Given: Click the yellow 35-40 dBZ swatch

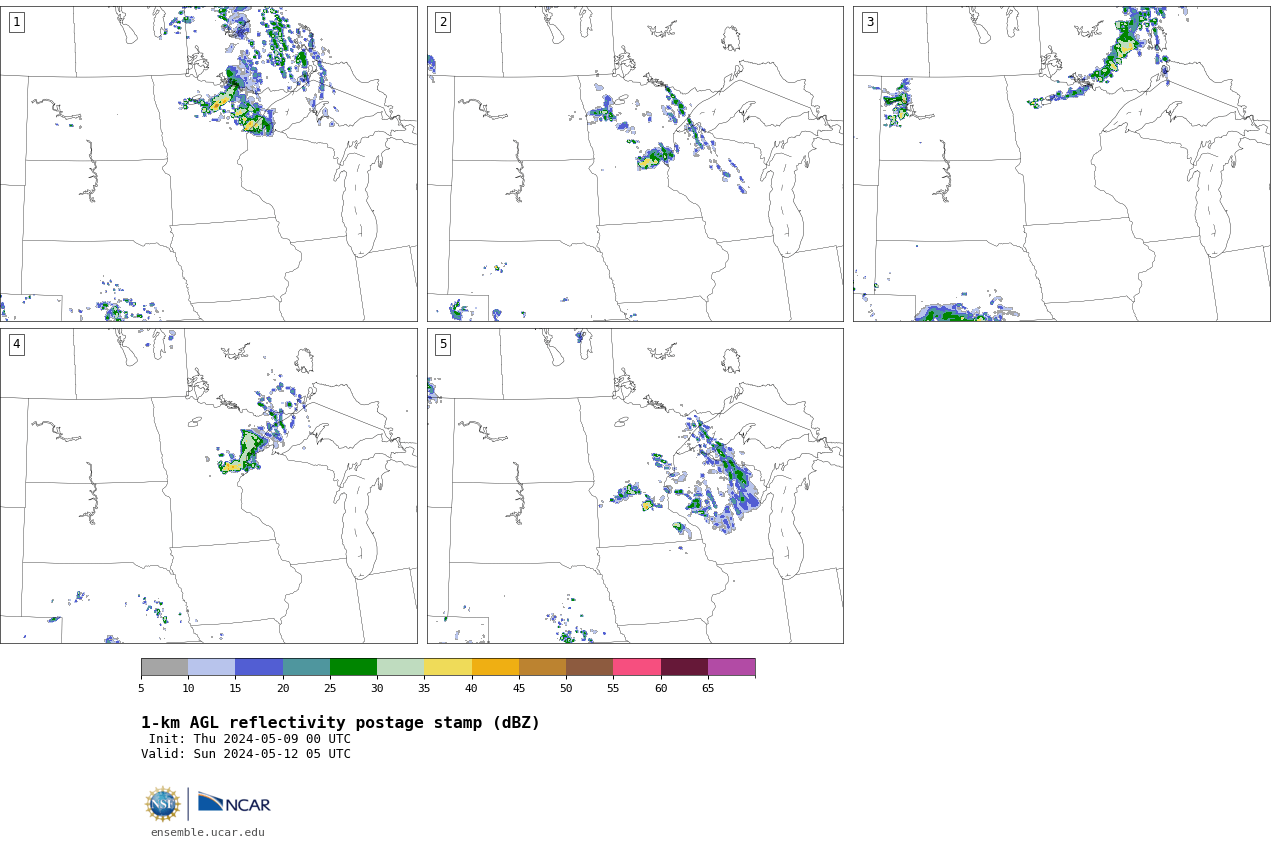Looking at the screenshot, I should (448, 667).
